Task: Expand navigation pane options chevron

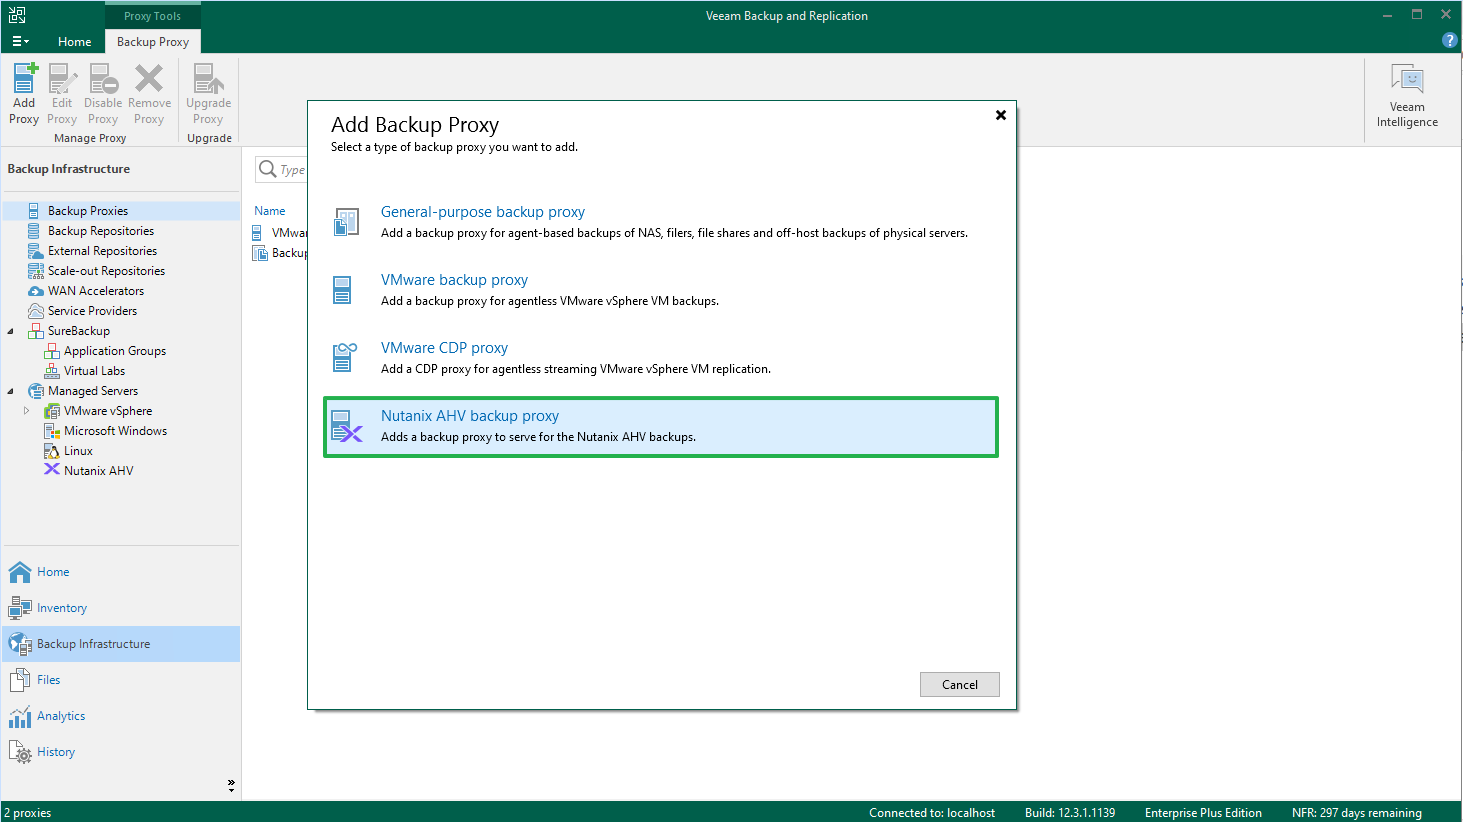Action: pos(231,786)
